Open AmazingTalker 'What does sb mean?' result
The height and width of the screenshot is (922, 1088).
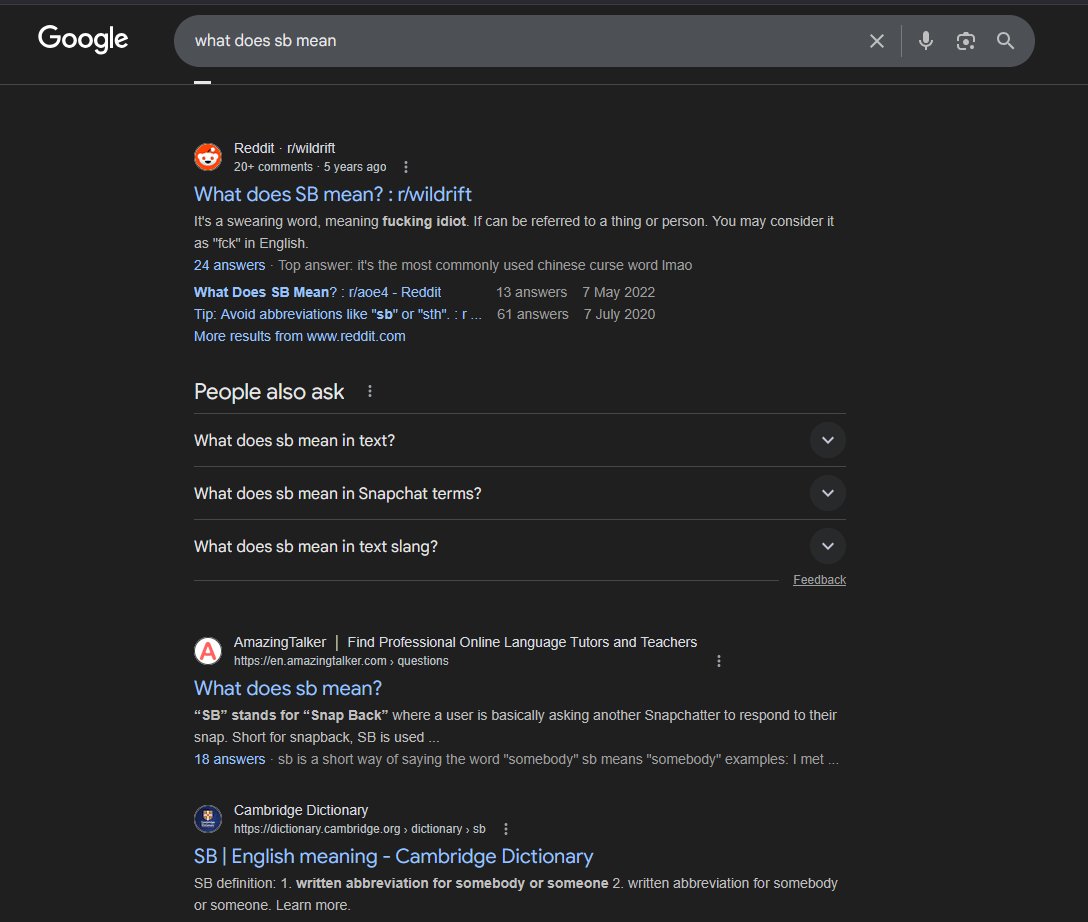pyautogui.click(x=288, y=688)
